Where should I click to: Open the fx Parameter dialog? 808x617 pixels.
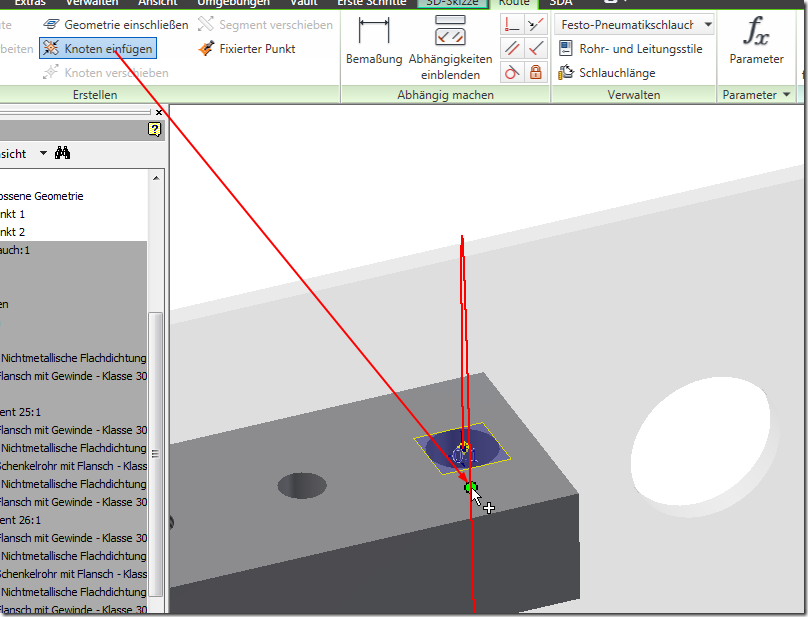point(756,40)
